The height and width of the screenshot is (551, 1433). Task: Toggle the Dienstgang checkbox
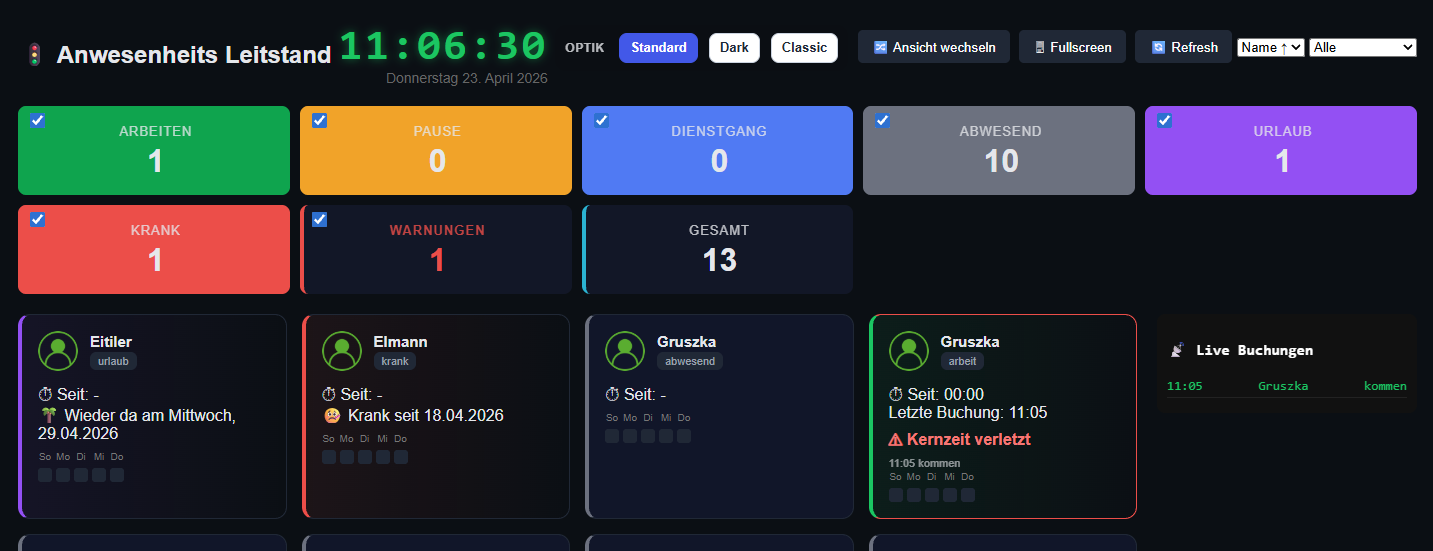(602, 121)
